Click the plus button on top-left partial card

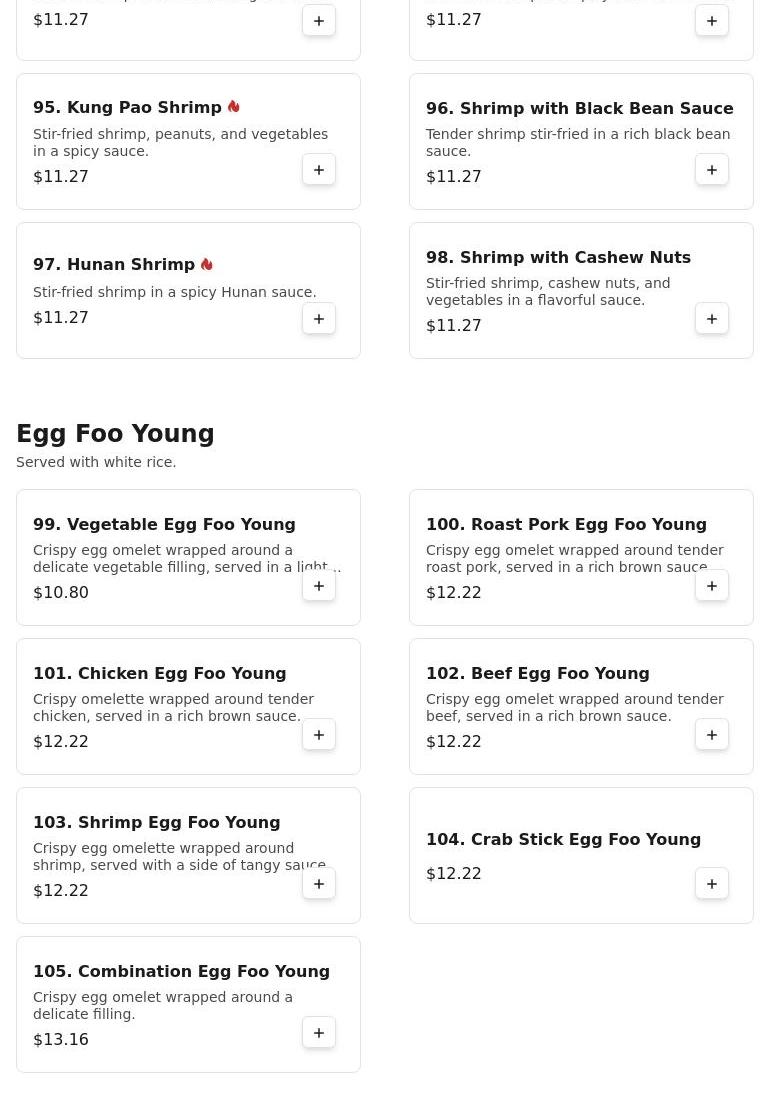[x=319, y=21]
